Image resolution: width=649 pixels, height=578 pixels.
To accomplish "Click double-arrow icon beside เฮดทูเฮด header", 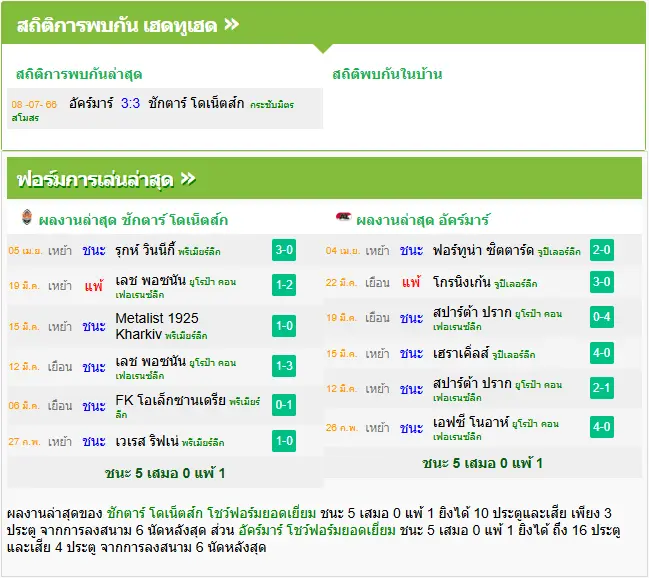I will (x=231, y=24).
